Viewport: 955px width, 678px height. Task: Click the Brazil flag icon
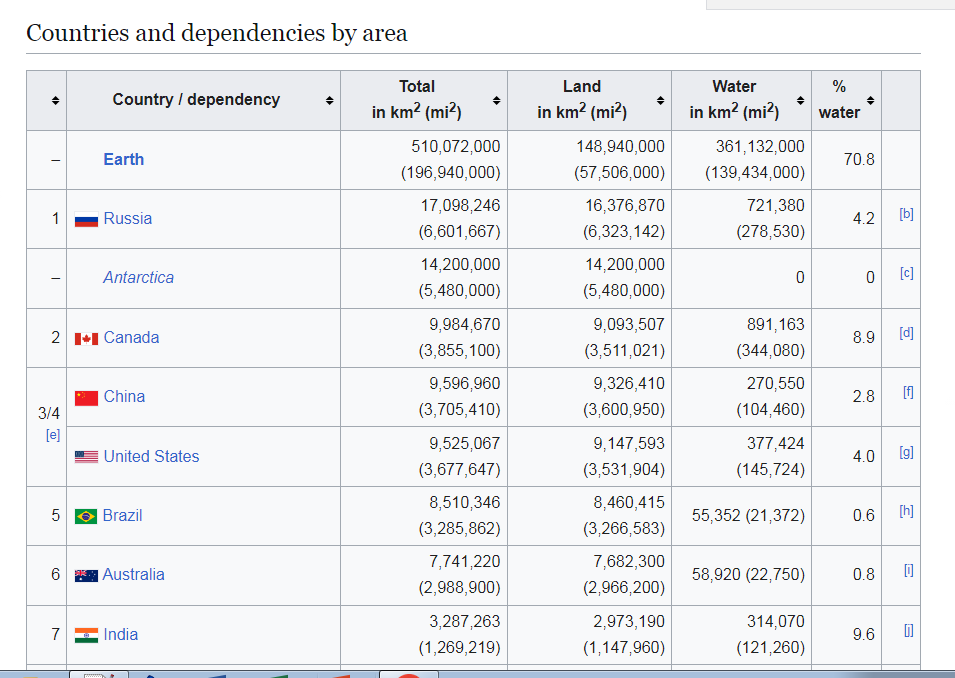point(86,517)
